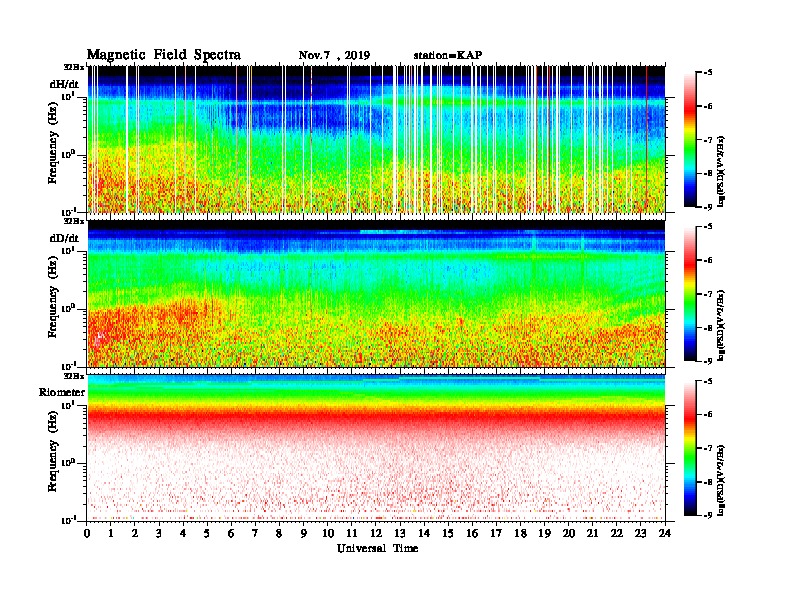Click hour tick label "24" on time axis
This screenshot has height=612, width=792.
tap(665, 534)
